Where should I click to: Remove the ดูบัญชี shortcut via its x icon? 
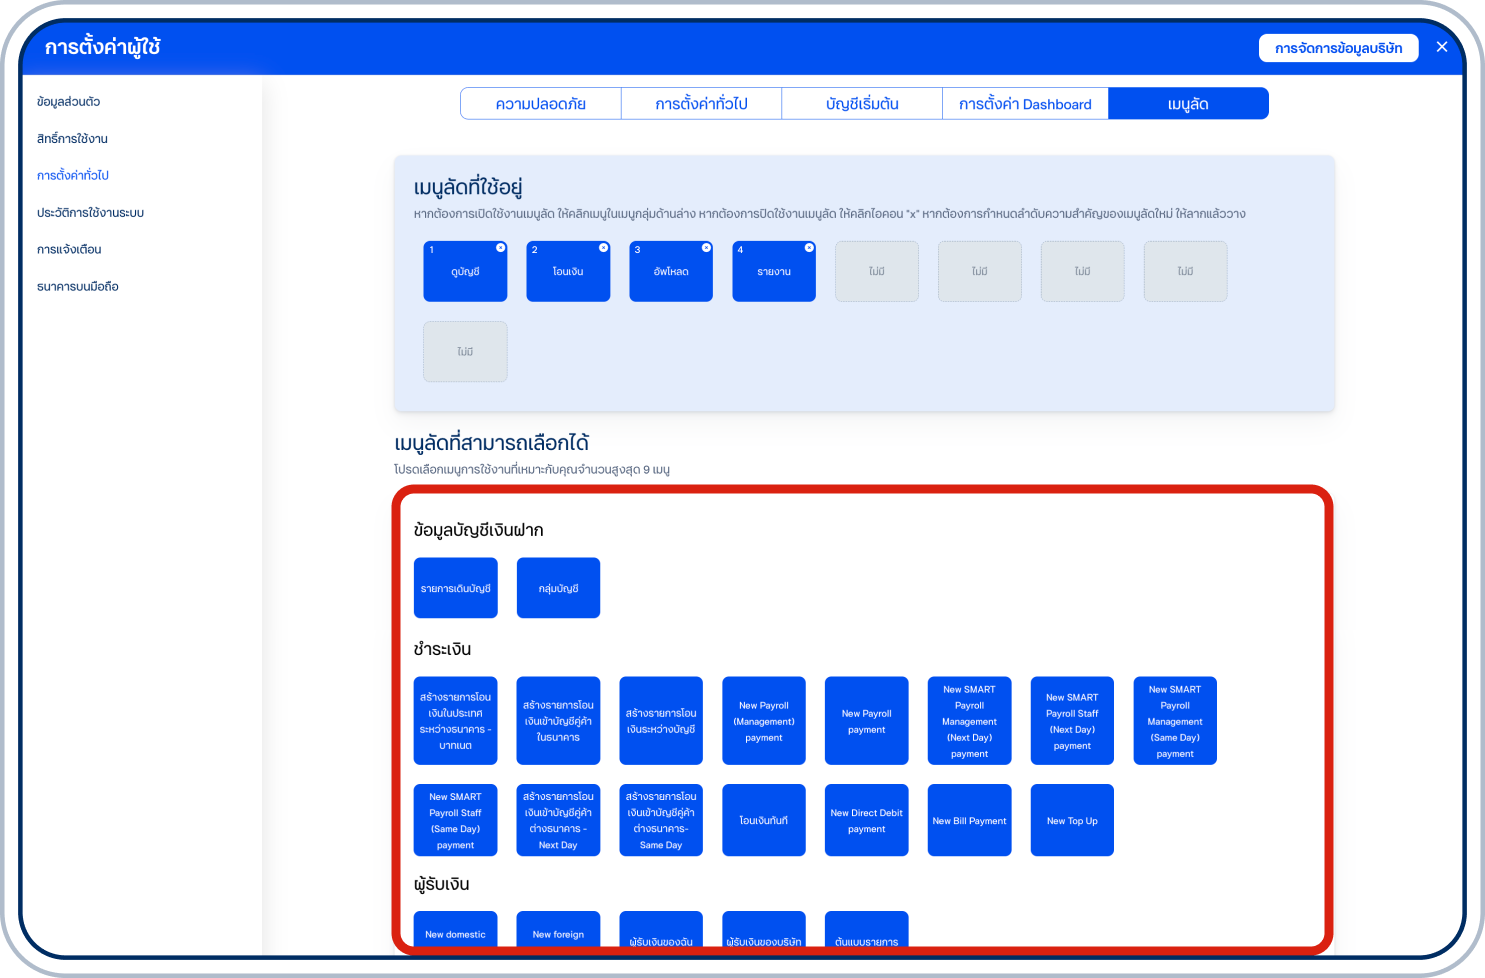(501, 248)
